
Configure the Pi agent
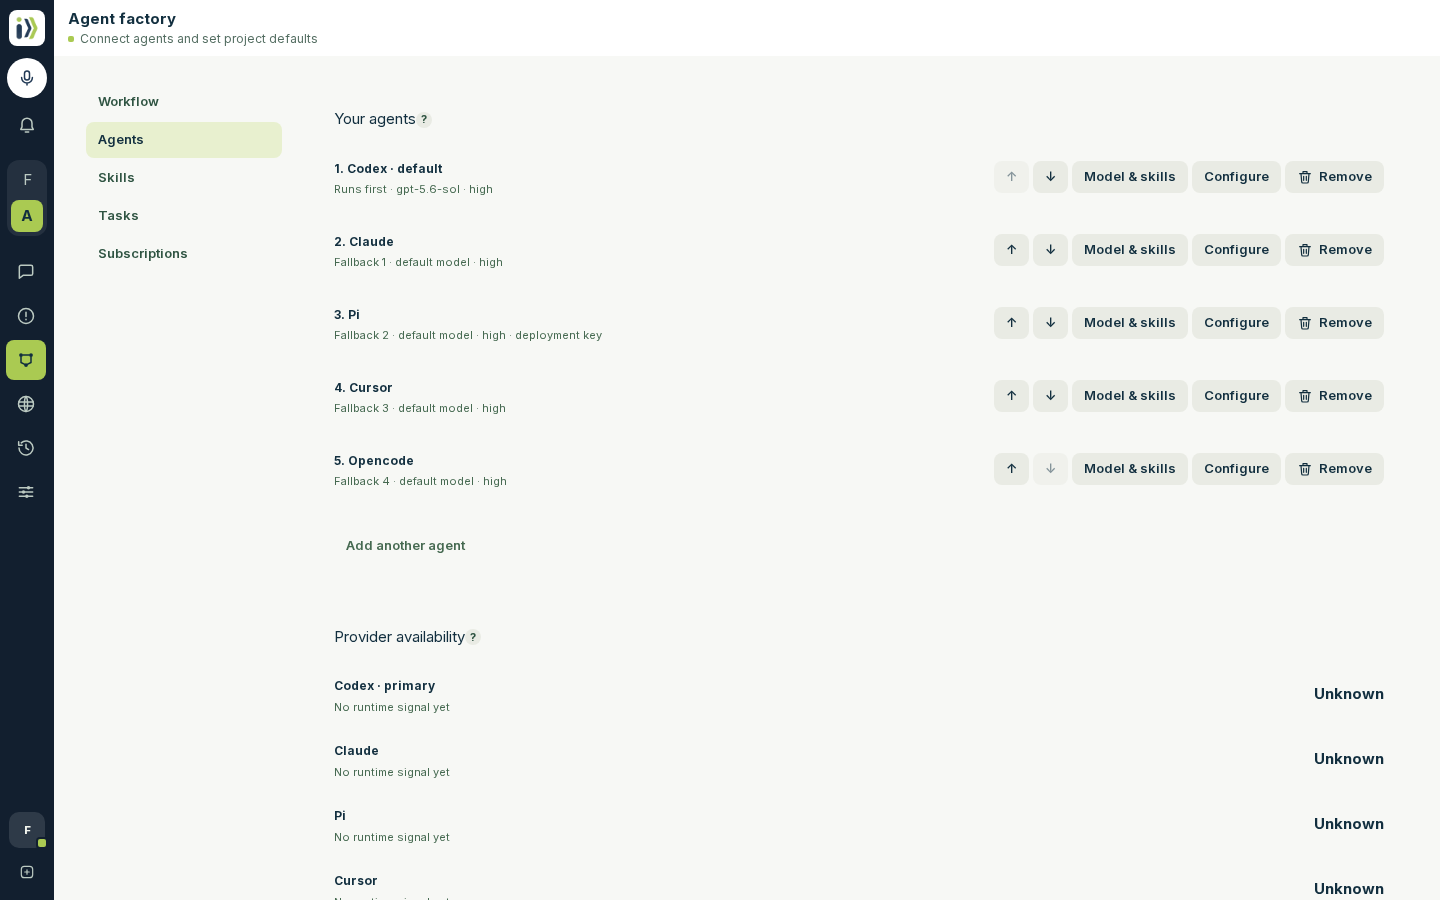(1236, 323)
